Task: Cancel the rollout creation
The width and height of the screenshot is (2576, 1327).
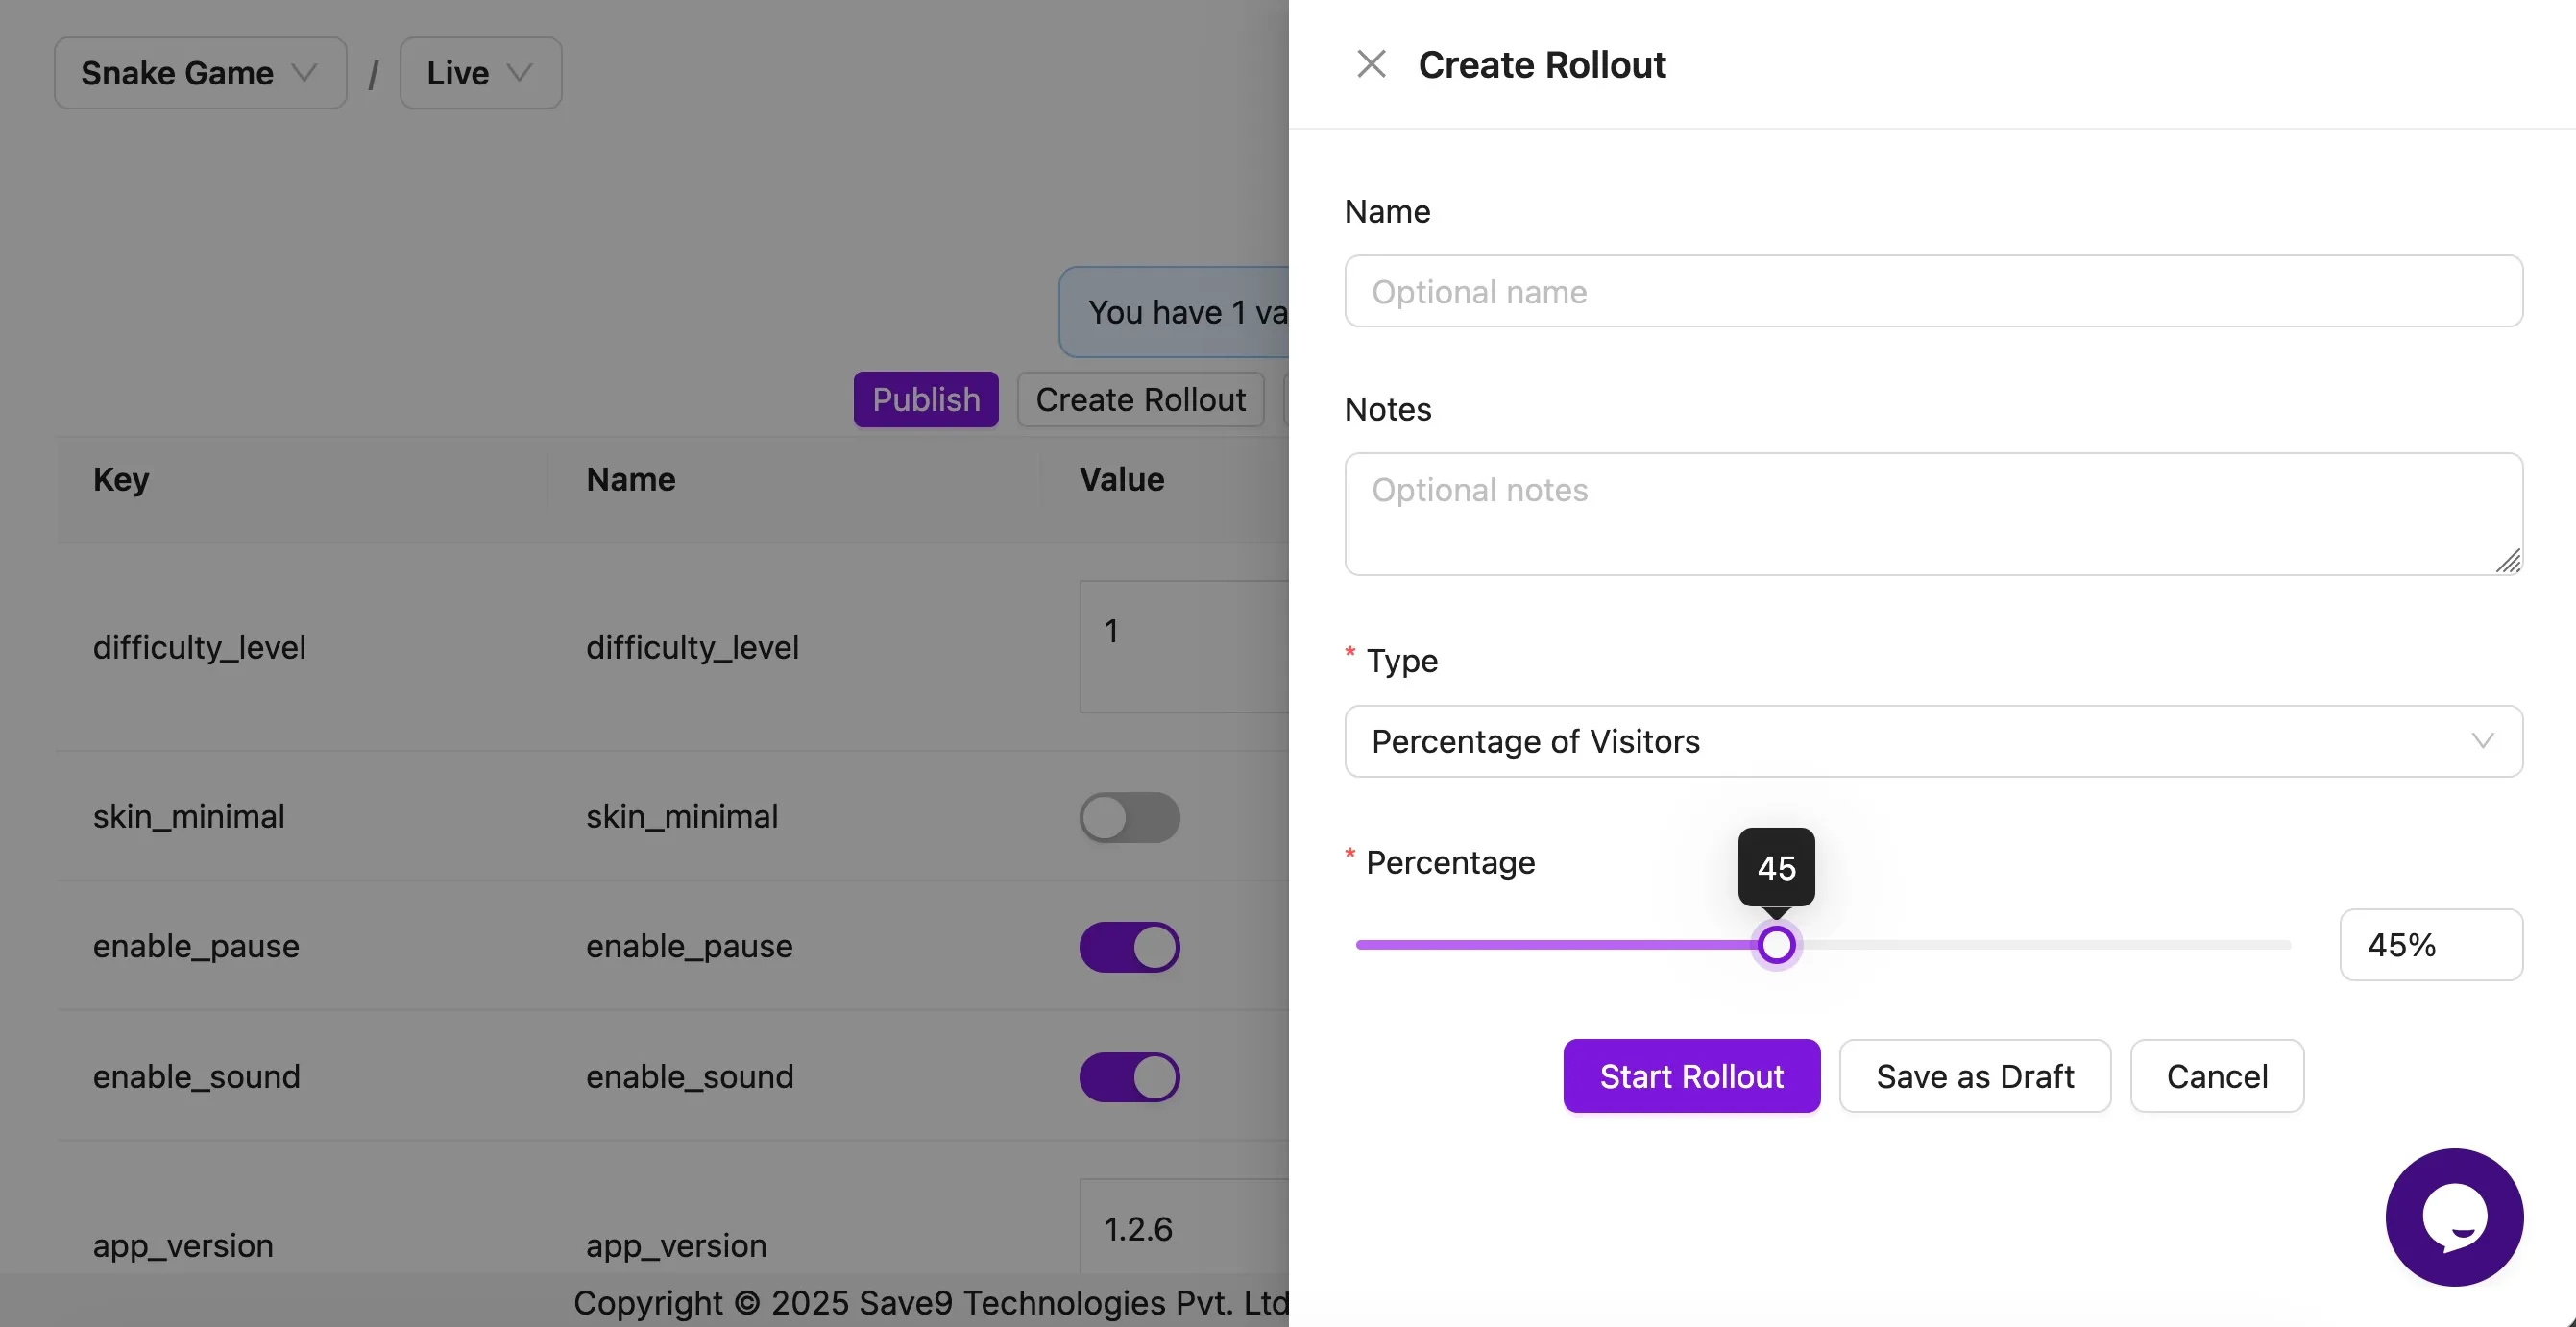Action: [2217, 1076]
